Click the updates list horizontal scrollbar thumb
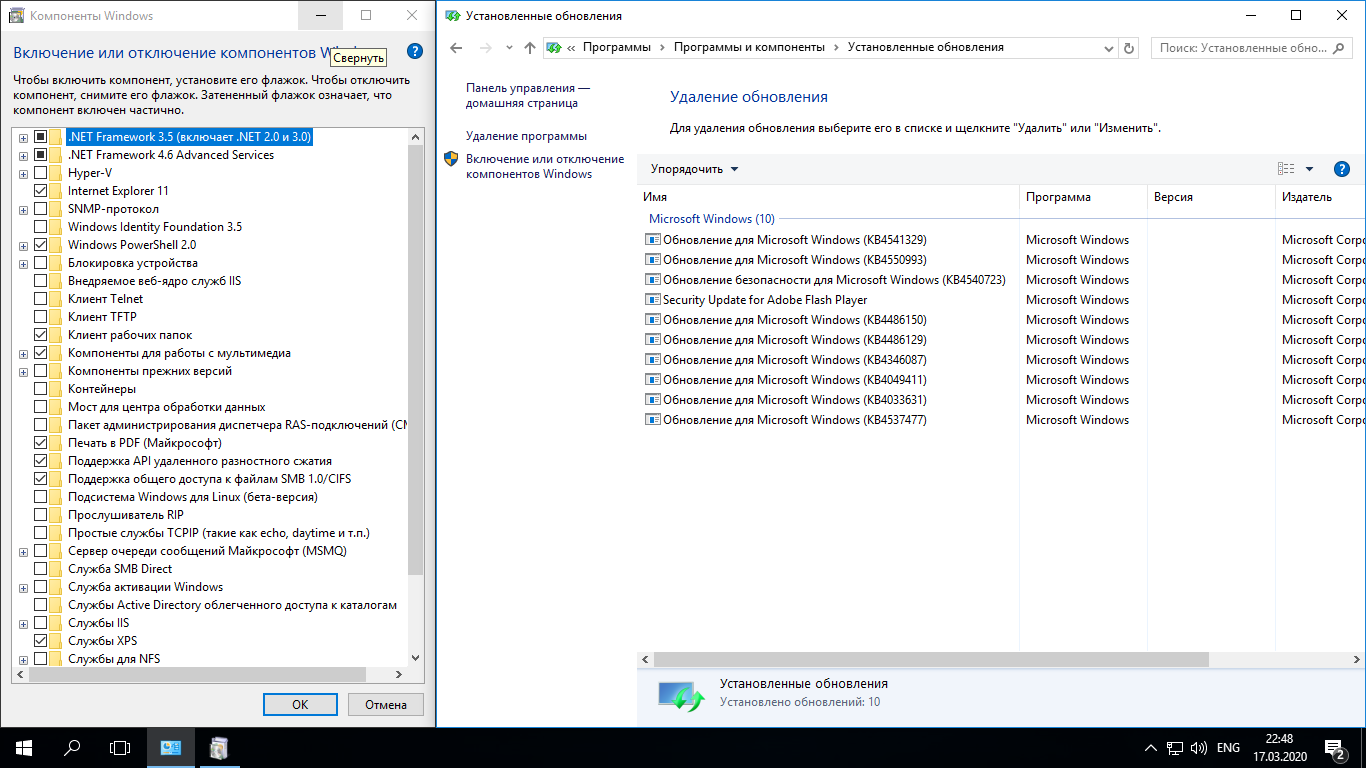The height and width of the screenshot is (768, 1366). tap(932, 660)
